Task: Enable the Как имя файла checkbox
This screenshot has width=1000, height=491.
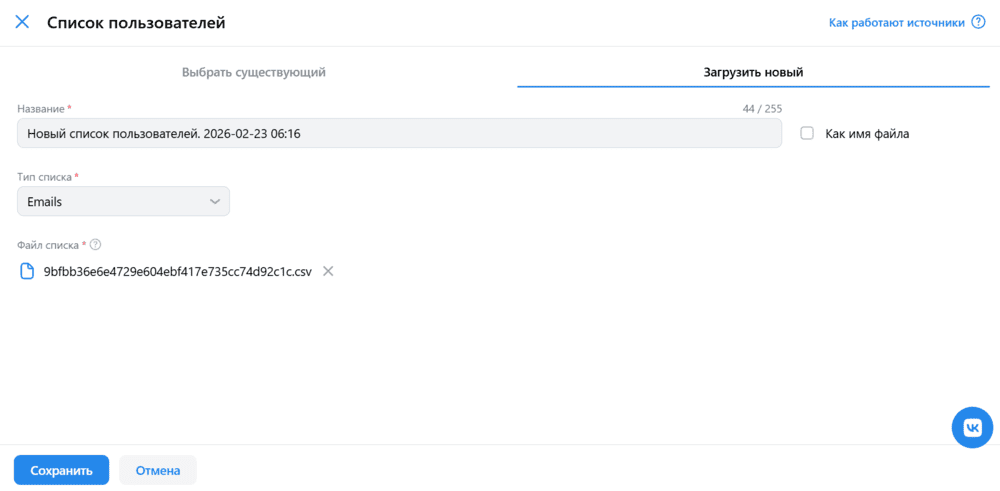Action: [x=807, y=133]
